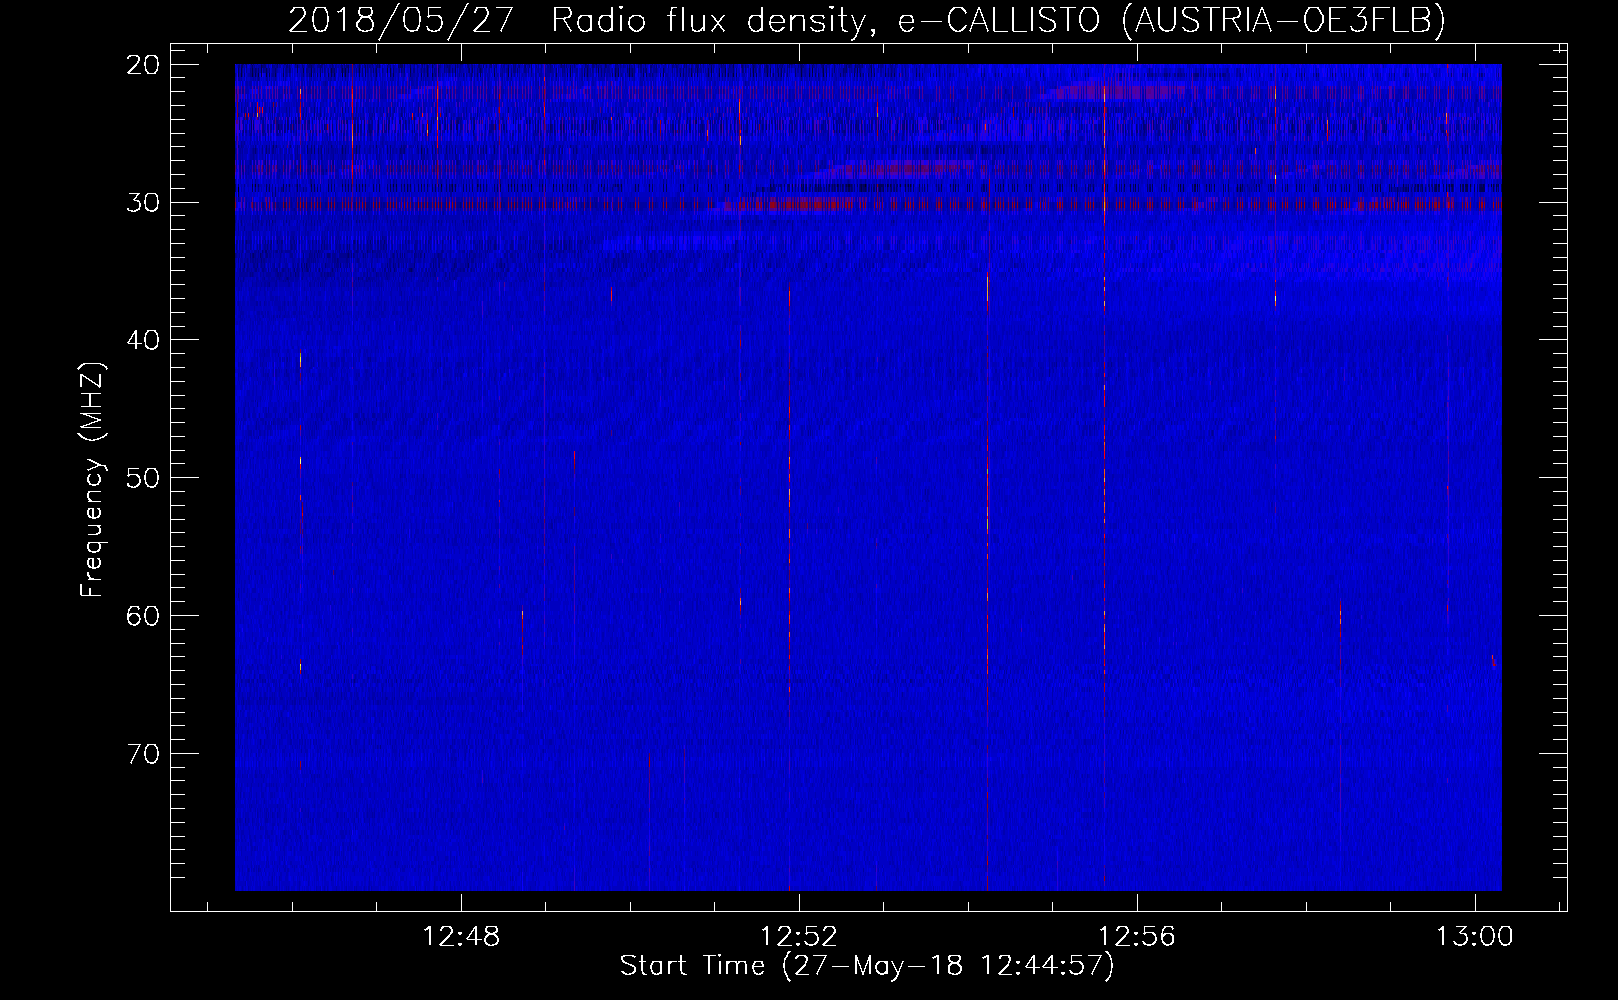Click the "70" frequency tick label
The height and width of the screenshot is (1000, 1618).
coord(144,753)
